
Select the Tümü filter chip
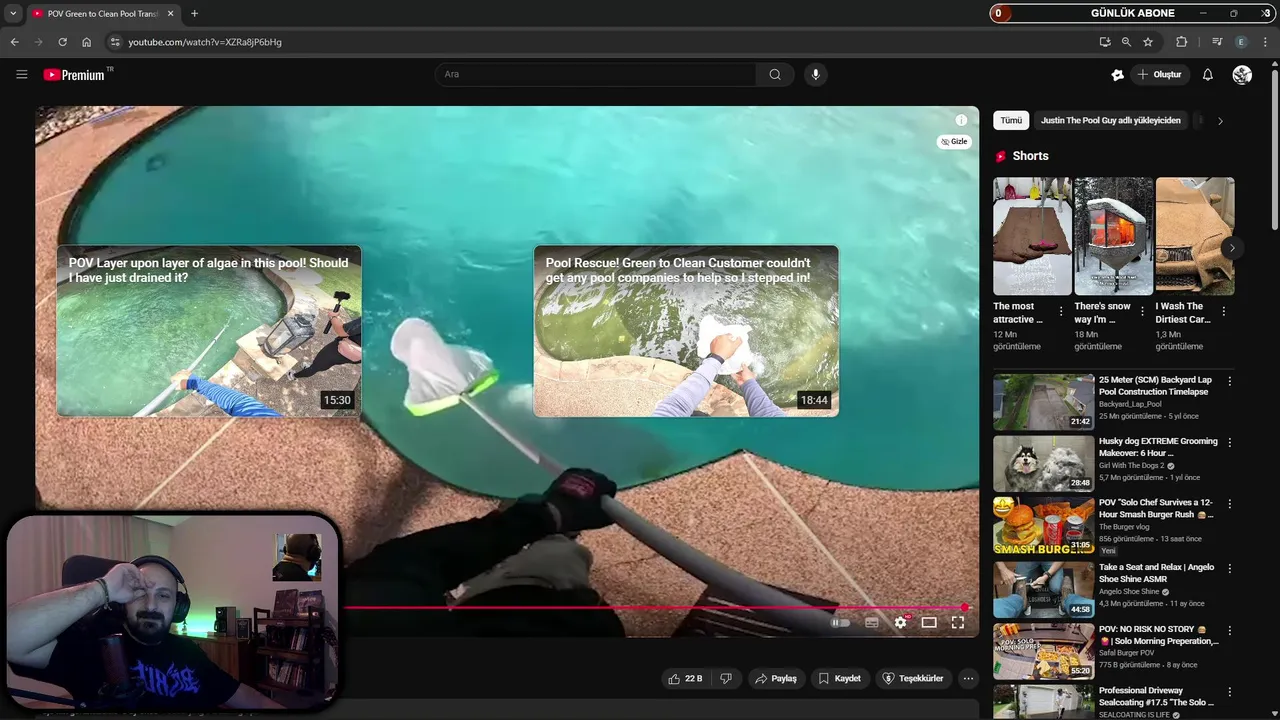point(1011,120)
